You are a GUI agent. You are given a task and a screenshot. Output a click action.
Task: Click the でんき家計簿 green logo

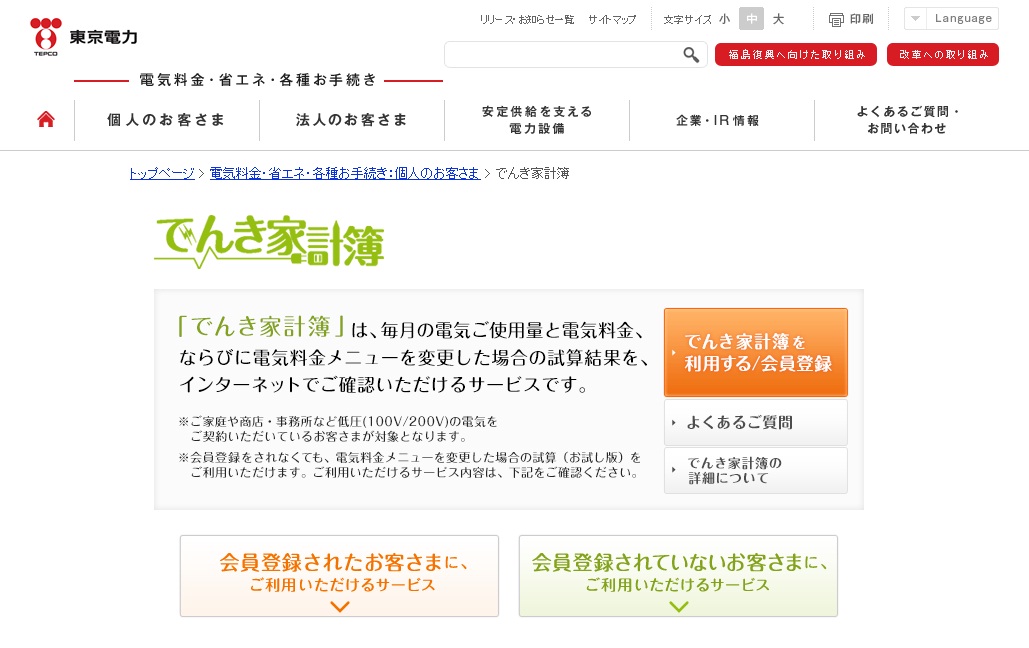click(269, 242)
